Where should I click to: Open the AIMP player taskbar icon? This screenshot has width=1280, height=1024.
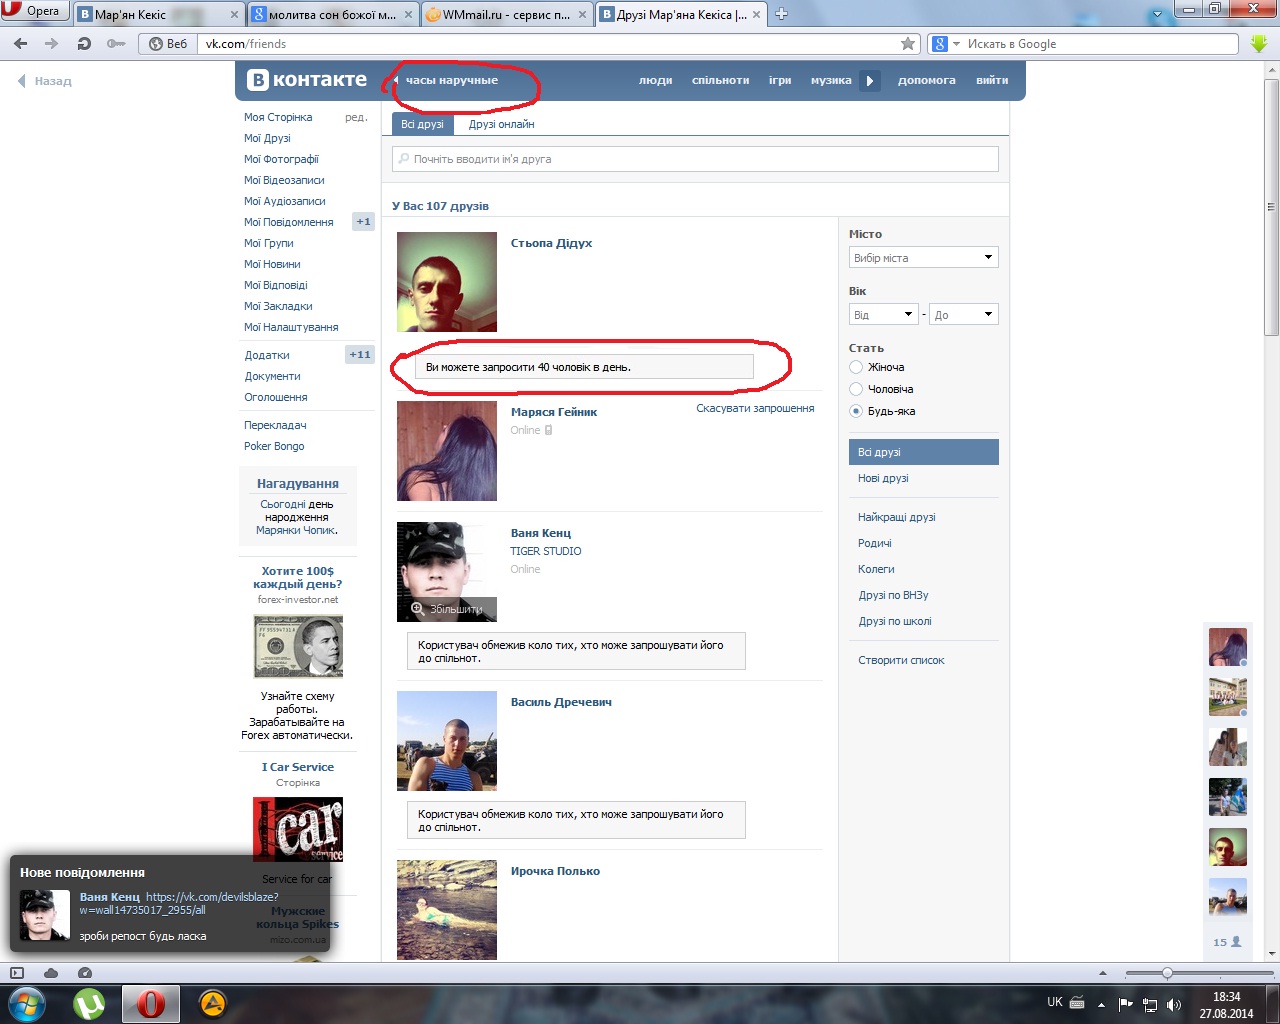[x=212, y=1003]
